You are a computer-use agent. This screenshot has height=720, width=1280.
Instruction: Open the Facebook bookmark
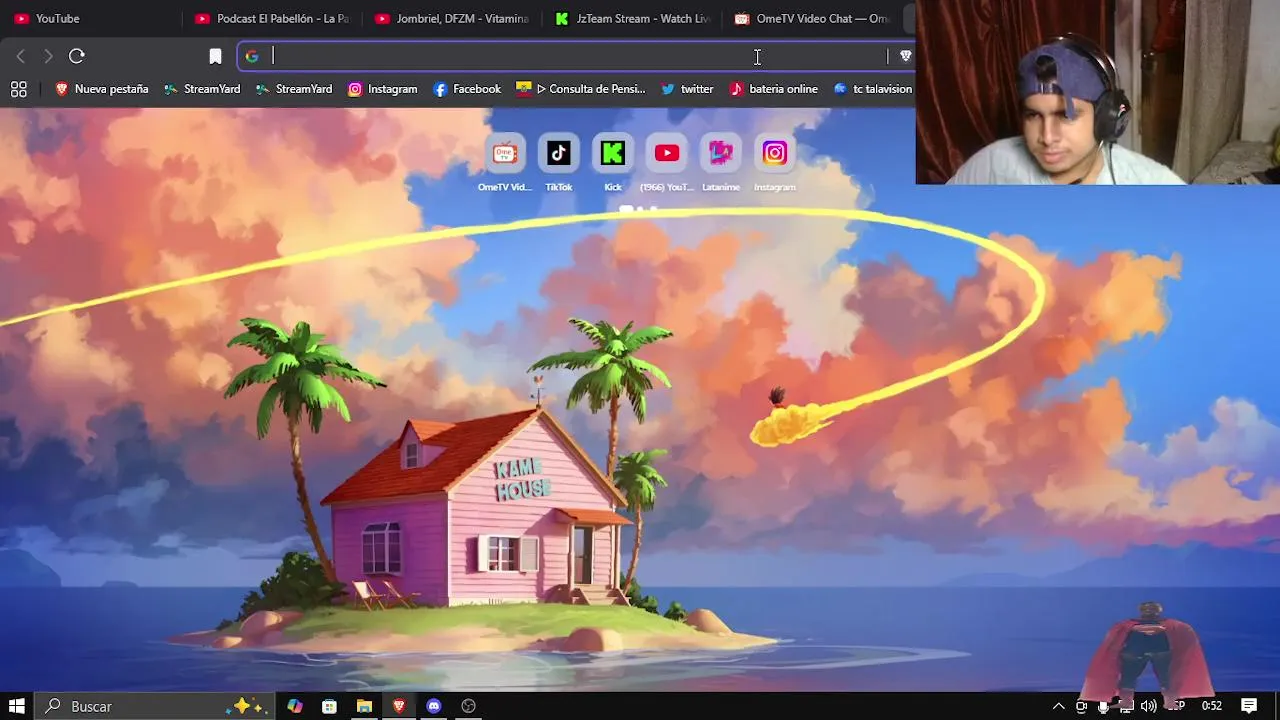coord(467,89)
